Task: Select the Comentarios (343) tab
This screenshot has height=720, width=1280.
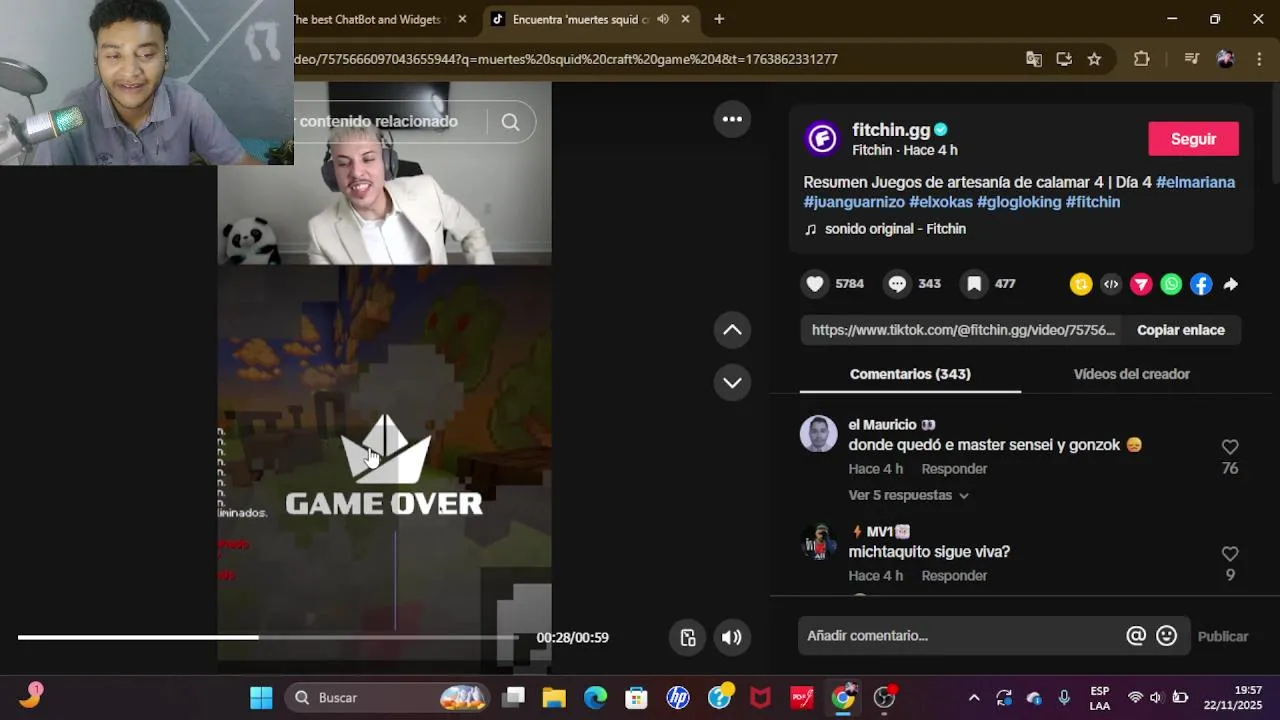Action: point(910,374)
